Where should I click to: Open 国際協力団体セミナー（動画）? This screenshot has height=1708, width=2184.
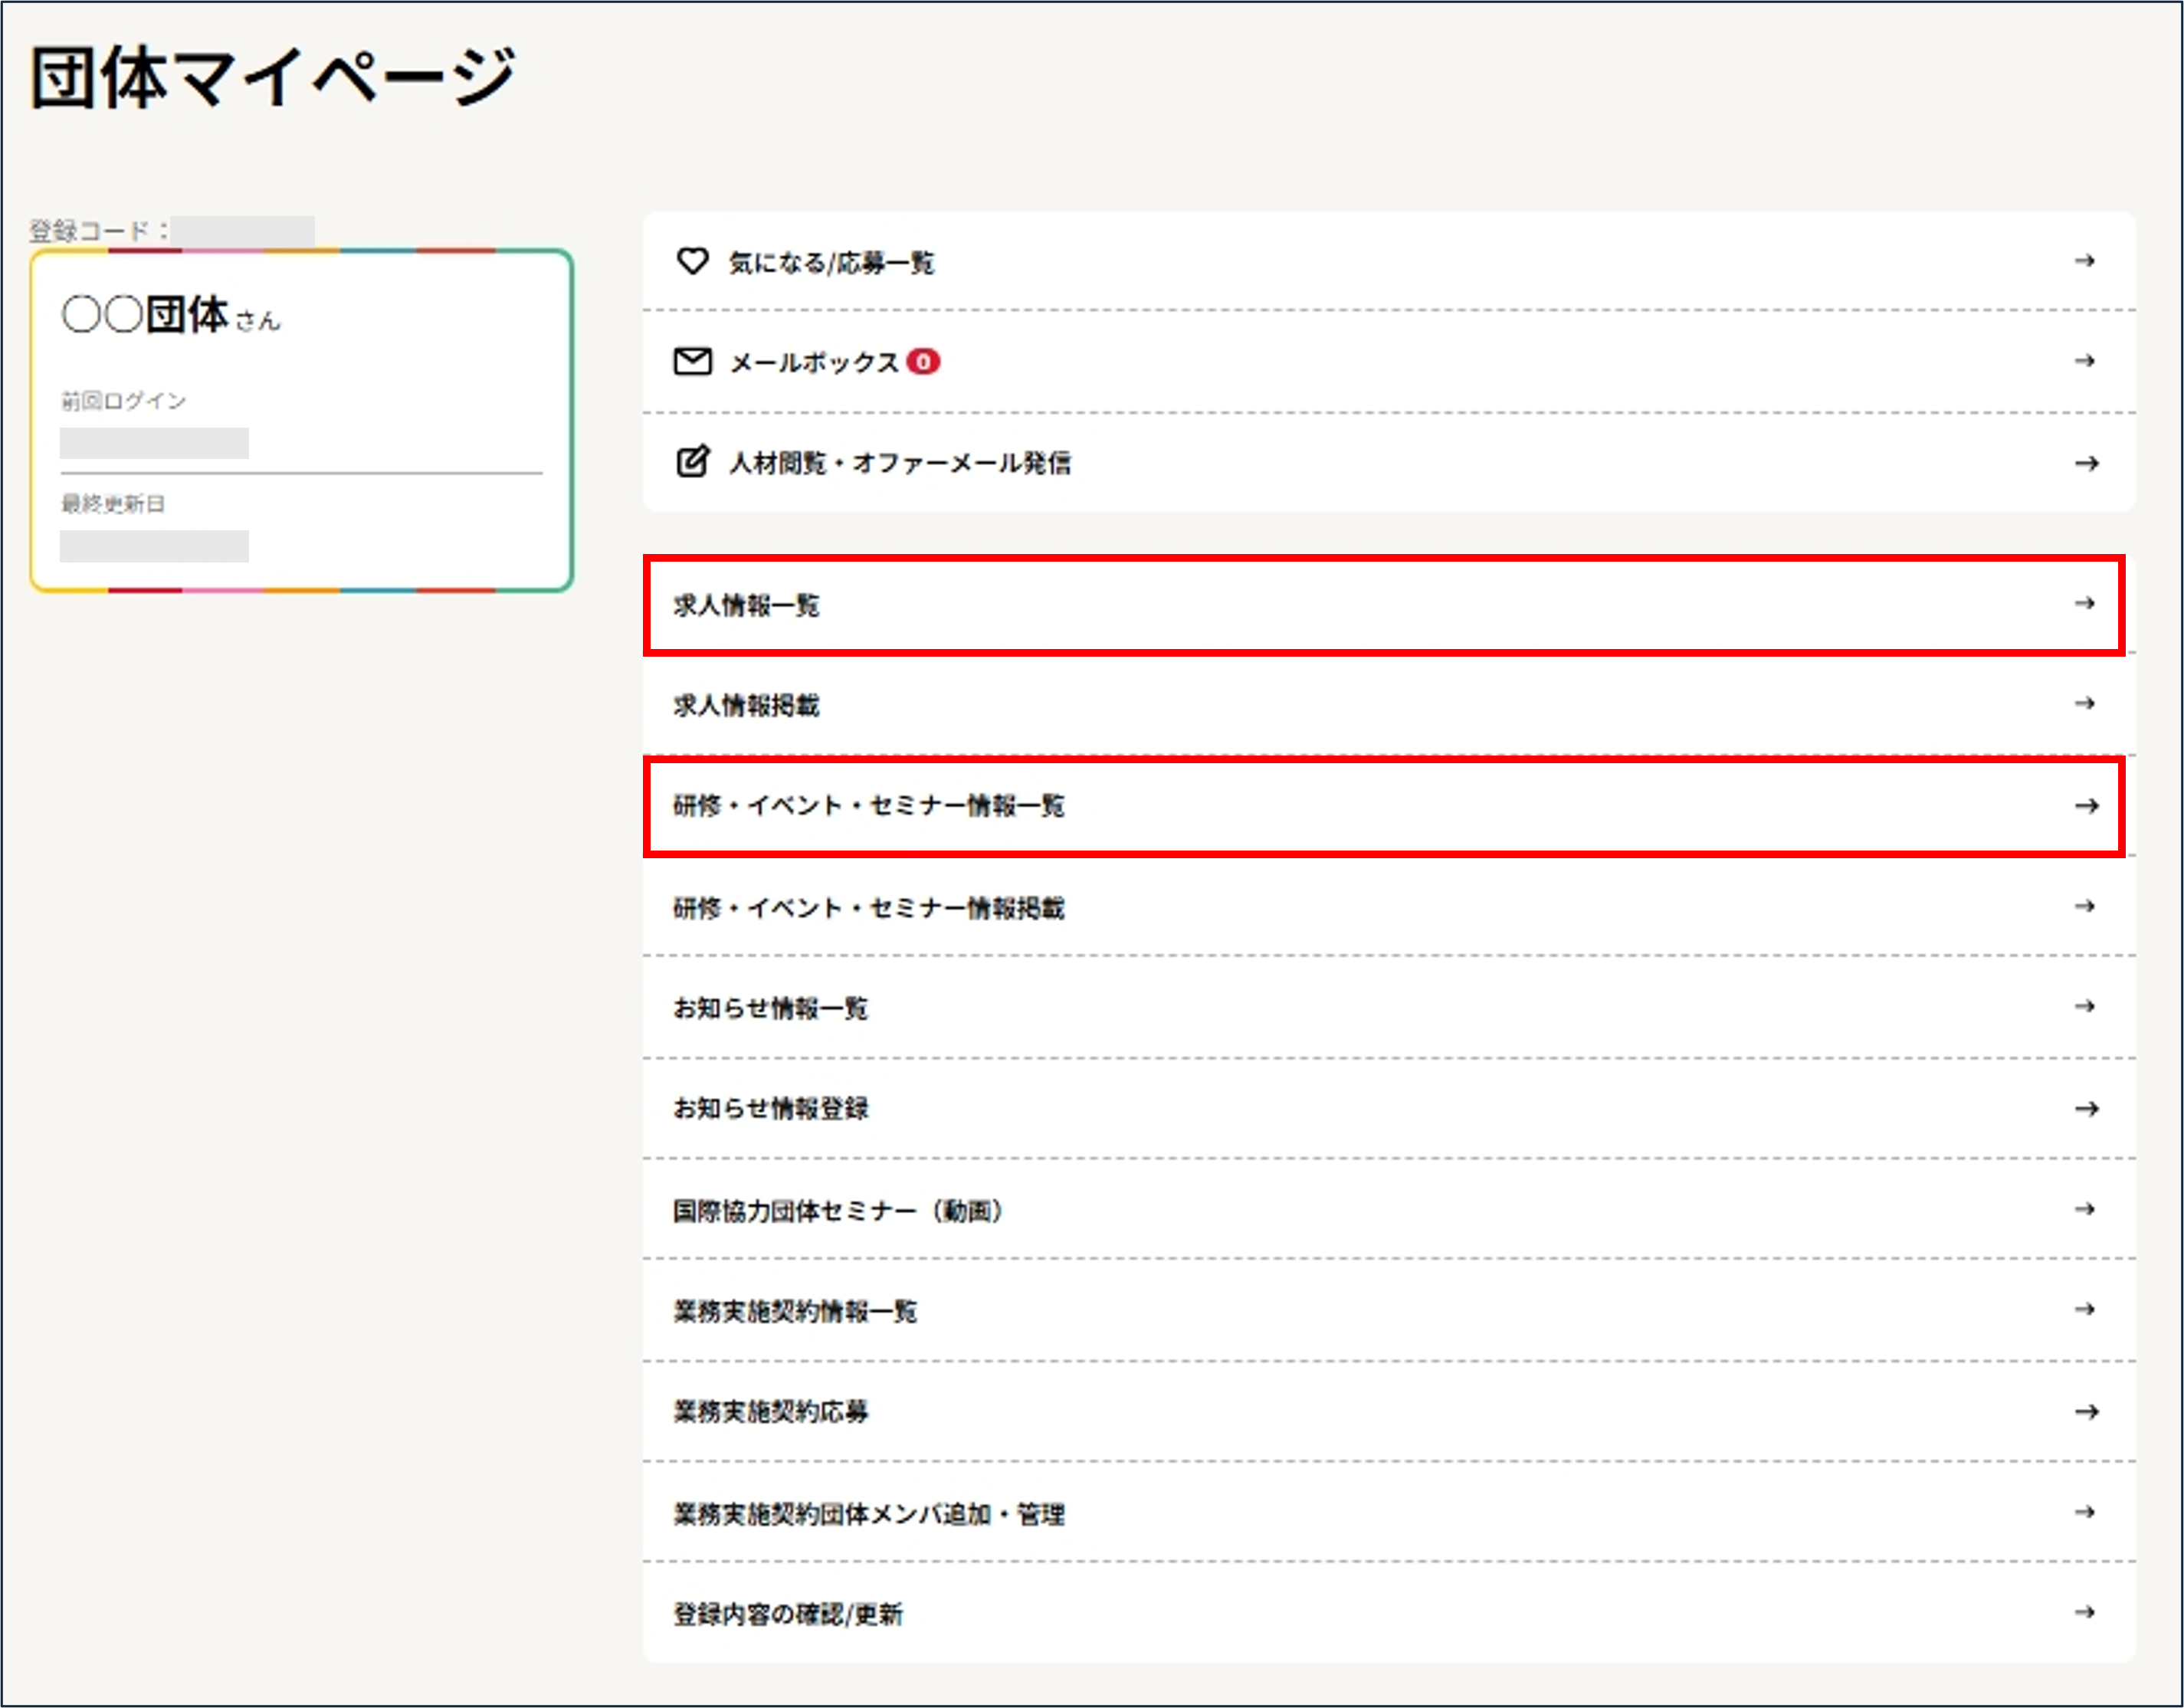tap(838, 1211)
